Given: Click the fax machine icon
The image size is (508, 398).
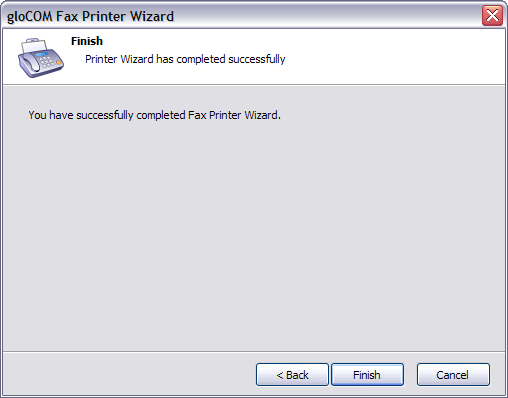Looking at the screenshot, I should tap(41, 58).
